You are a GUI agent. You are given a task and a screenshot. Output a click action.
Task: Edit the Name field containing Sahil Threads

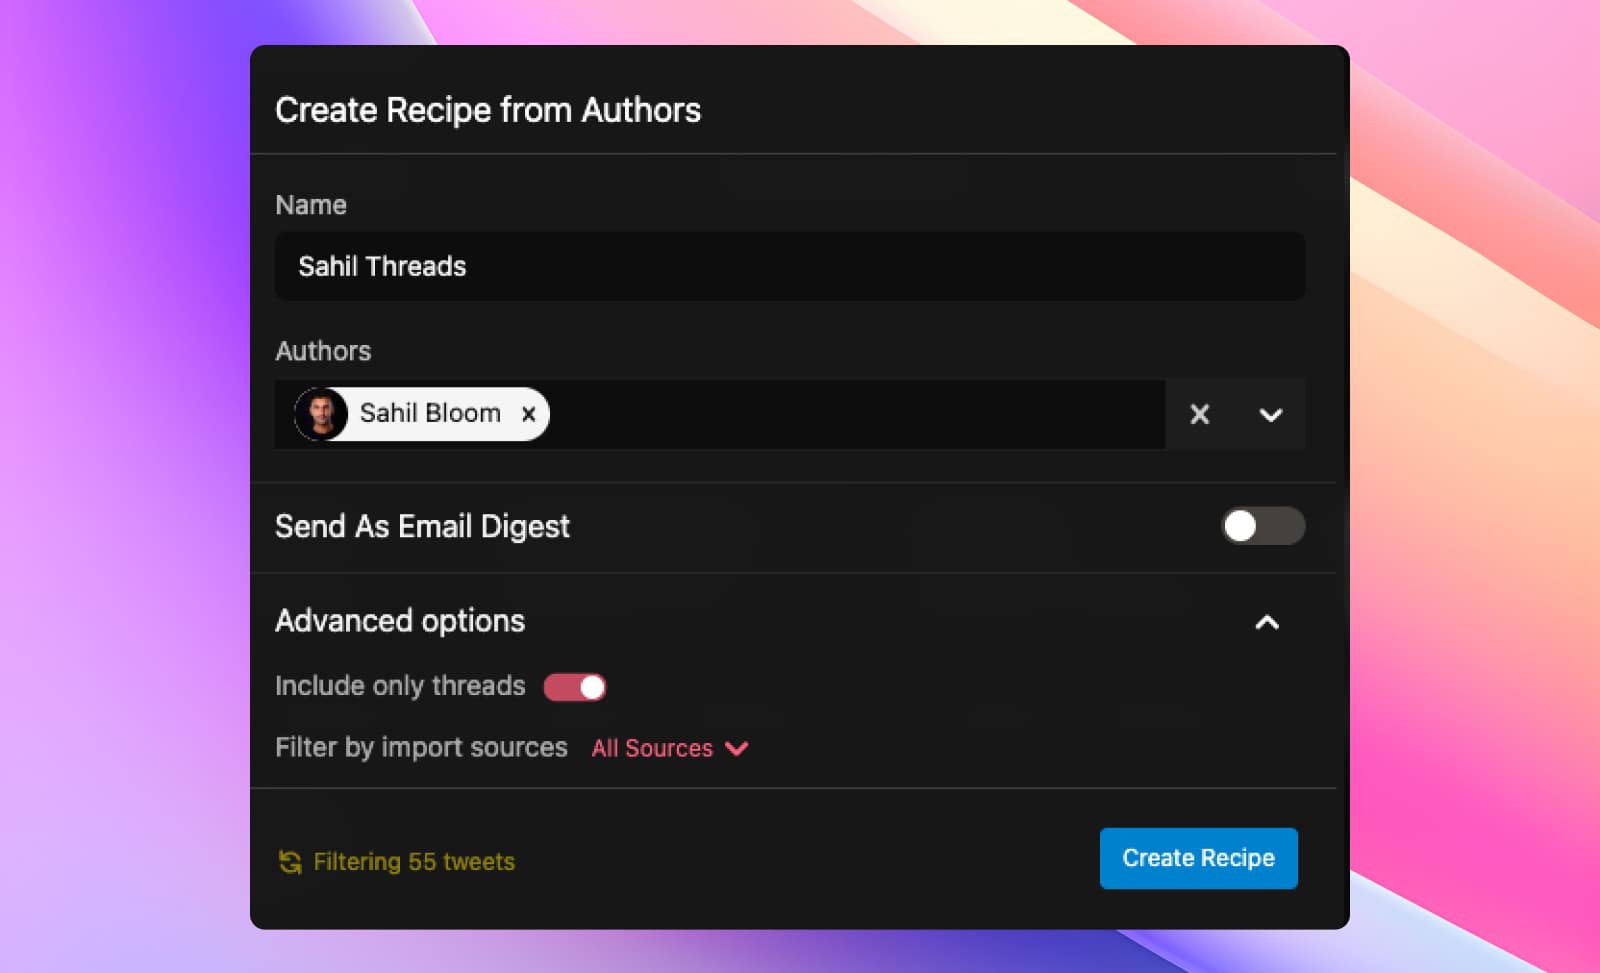pos(790,266)
